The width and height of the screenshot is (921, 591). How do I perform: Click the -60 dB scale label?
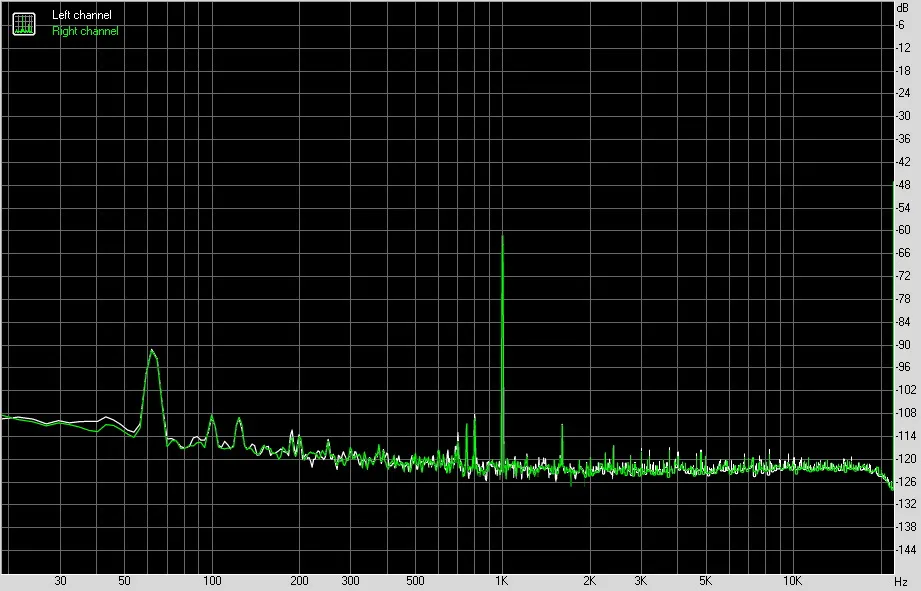pyautogui.click(x=903, y=230)
